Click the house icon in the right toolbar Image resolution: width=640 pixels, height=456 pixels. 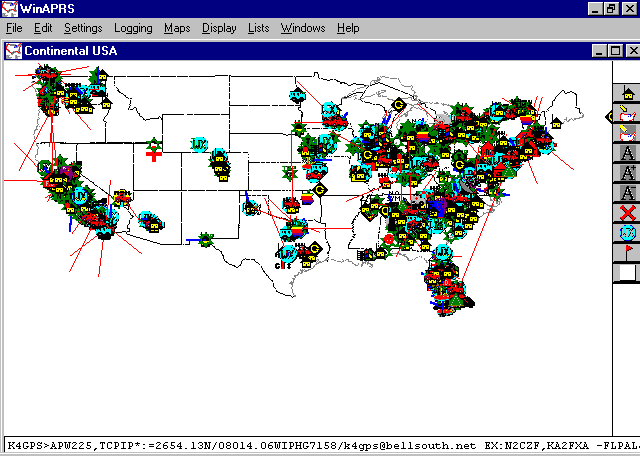click(626, 94)
